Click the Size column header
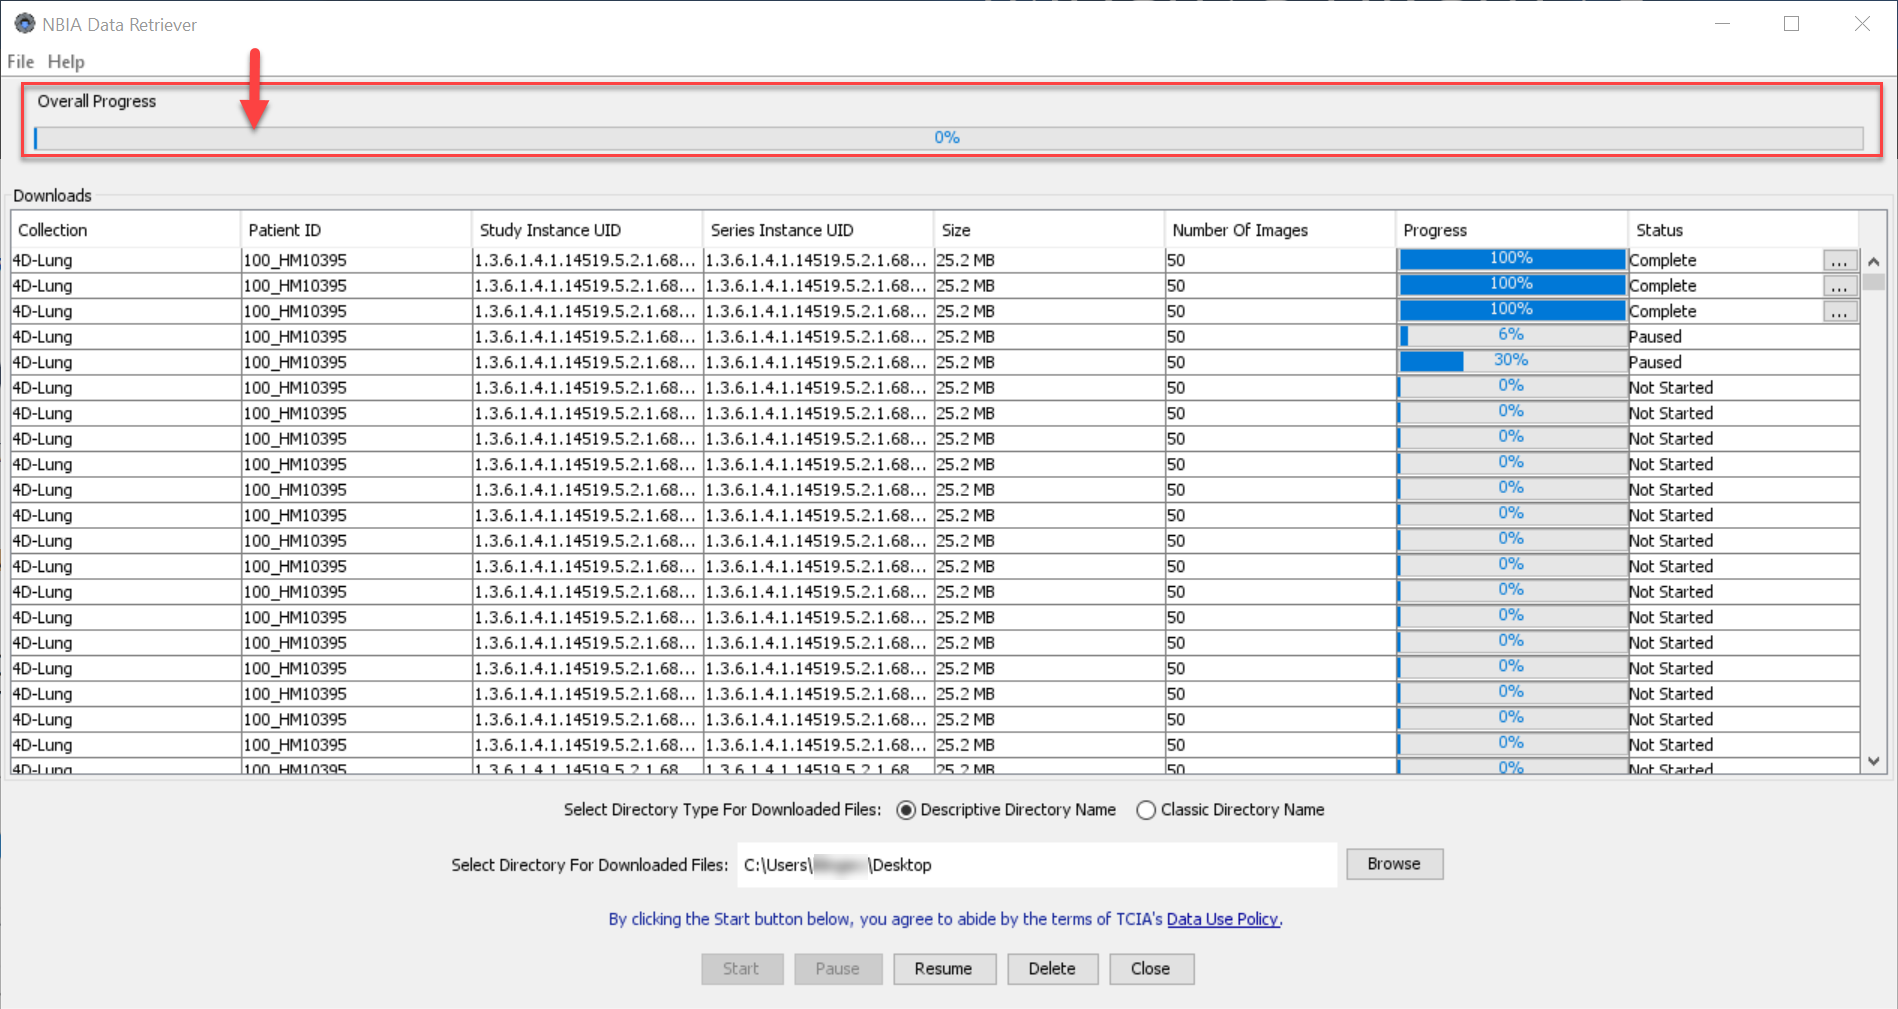1898x1009 pixels. tap(1049, 230)
